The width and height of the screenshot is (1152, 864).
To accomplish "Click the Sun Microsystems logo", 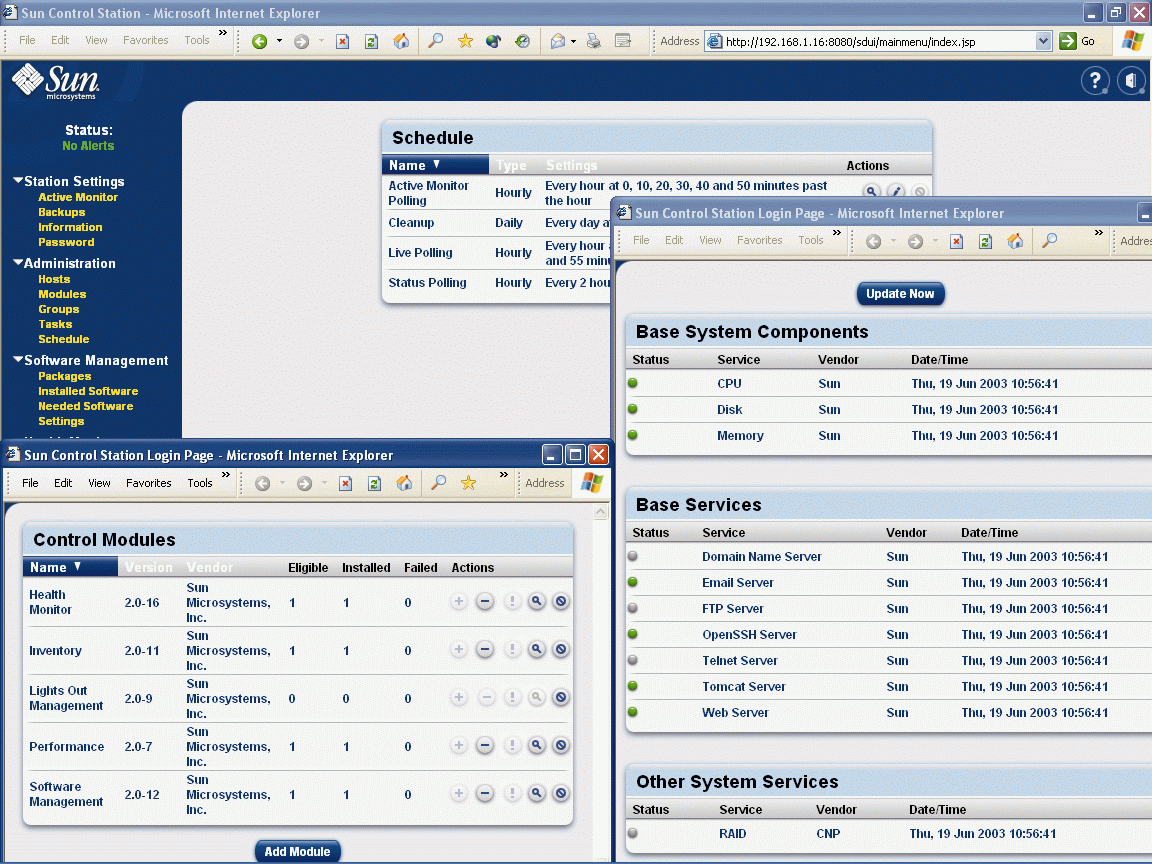I will (x=56, y=81).
